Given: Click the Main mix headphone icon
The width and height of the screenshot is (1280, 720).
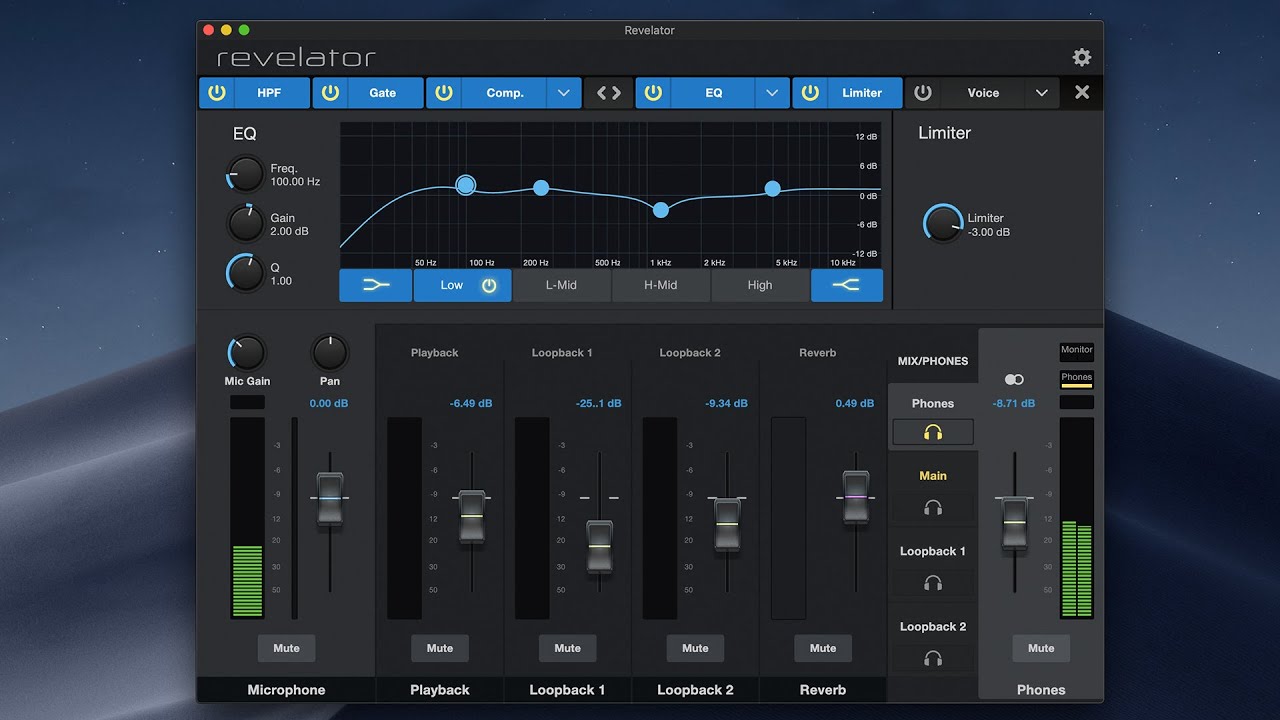Looking at the screenshot, I should [x=933, y=508].
